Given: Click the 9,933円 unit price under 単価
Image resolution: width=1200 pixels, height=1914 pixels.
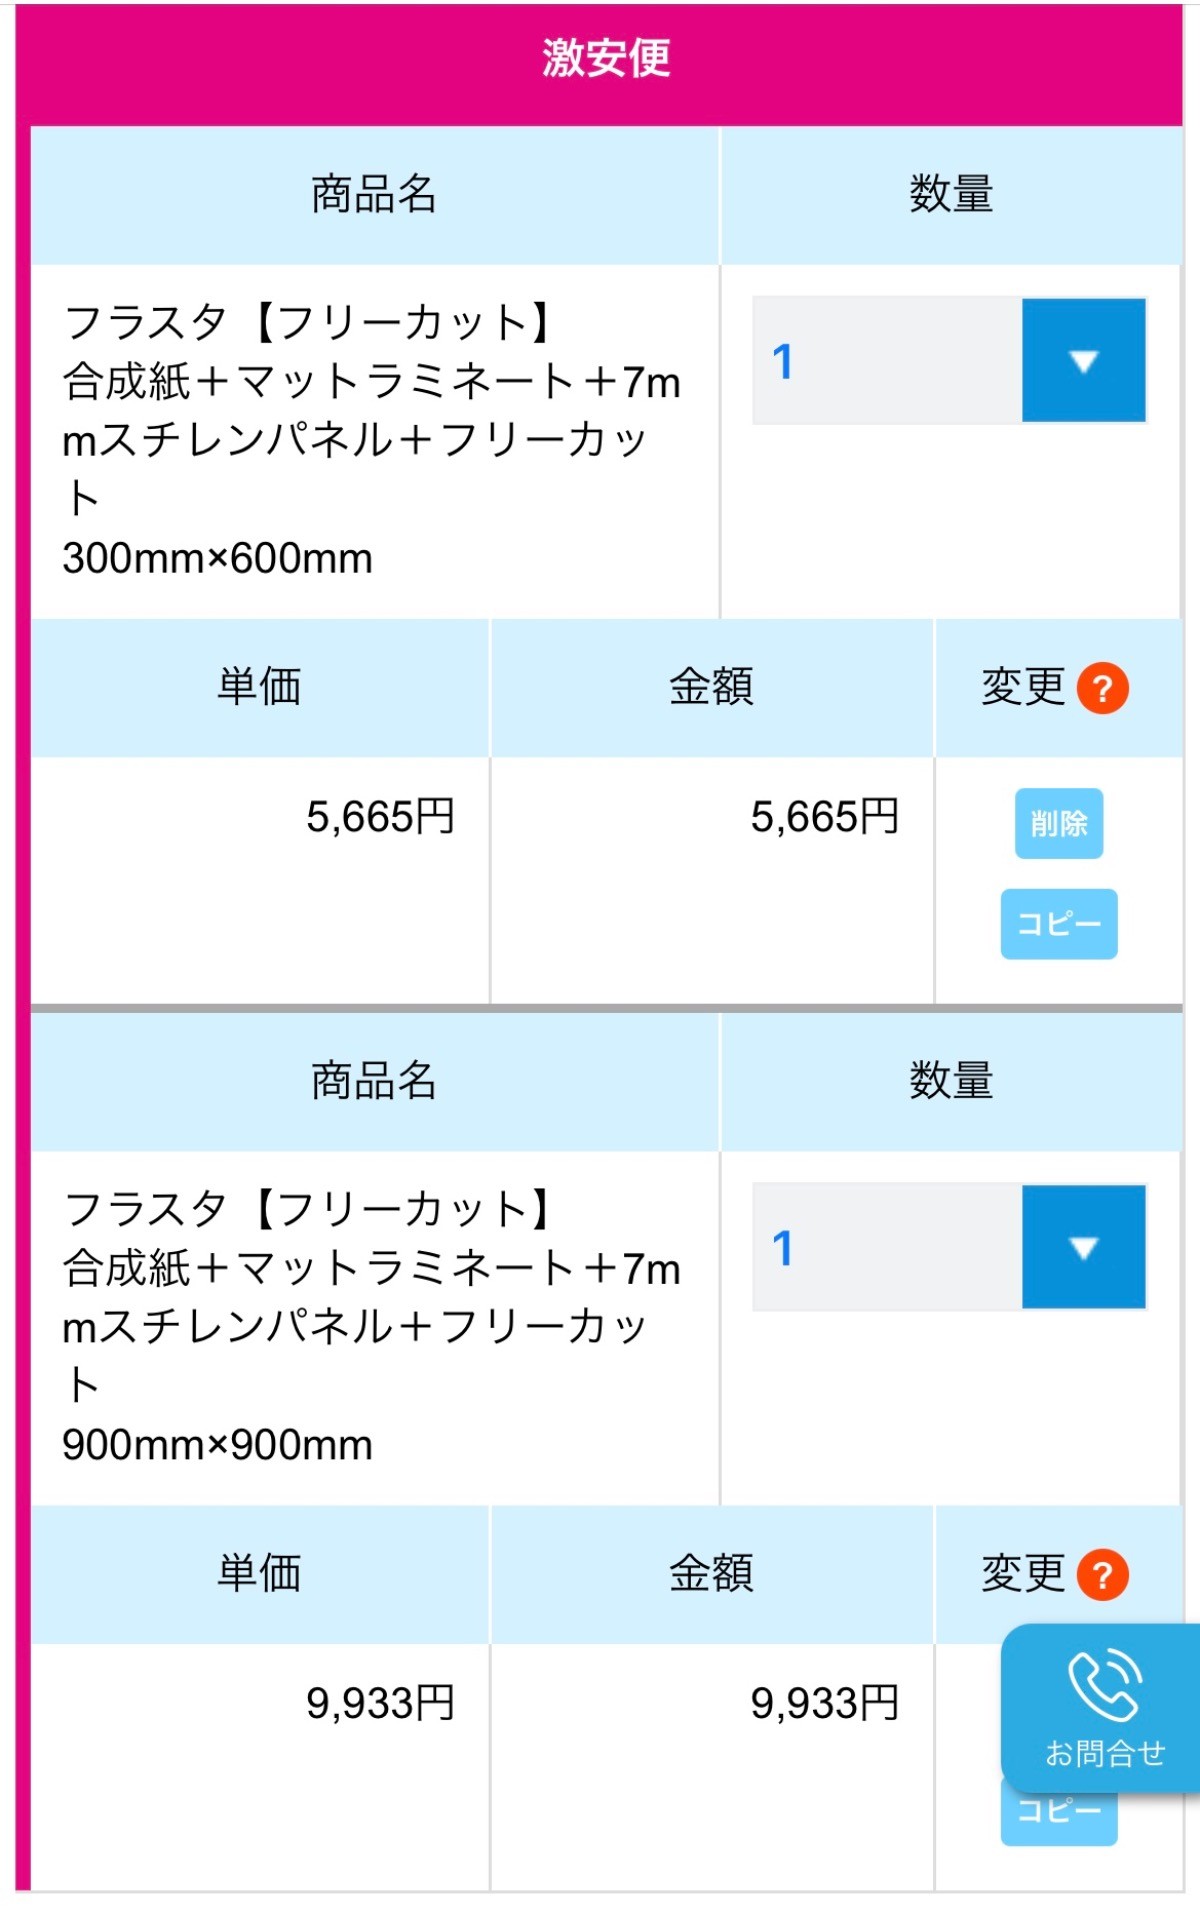Looking at the screenshot, I should click(380, 1703).
